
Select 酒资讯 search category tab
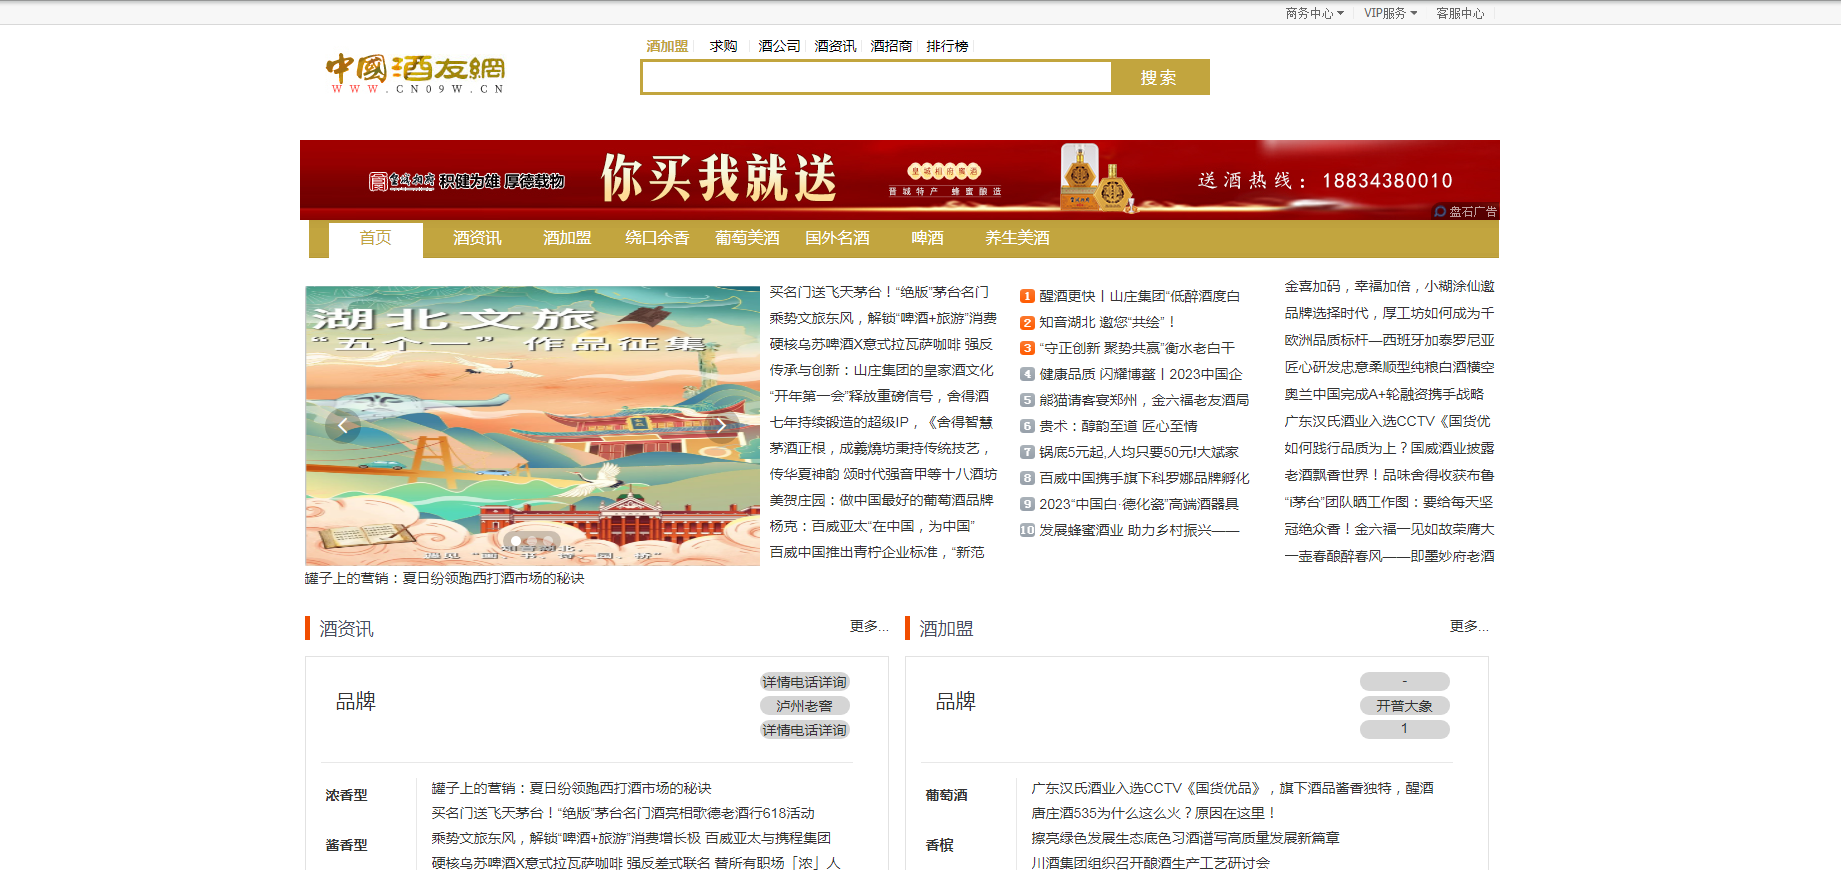[x=835, y=46]
